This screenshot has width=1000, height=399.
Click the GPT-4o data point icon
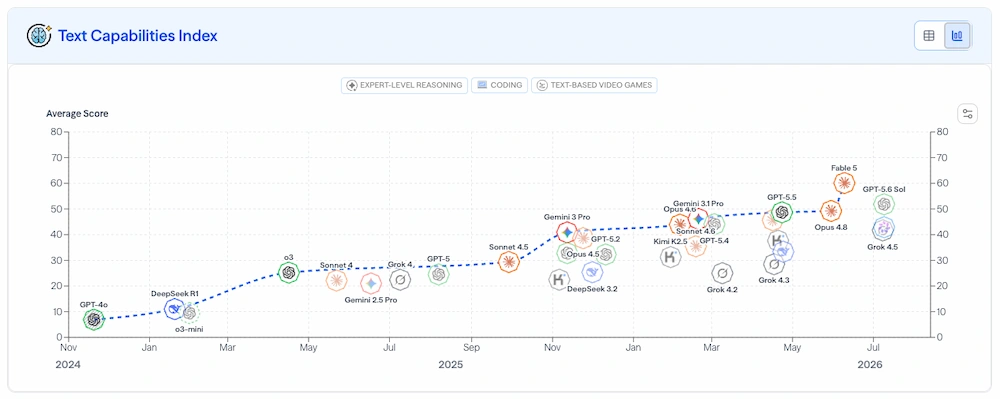coord(94,319)
